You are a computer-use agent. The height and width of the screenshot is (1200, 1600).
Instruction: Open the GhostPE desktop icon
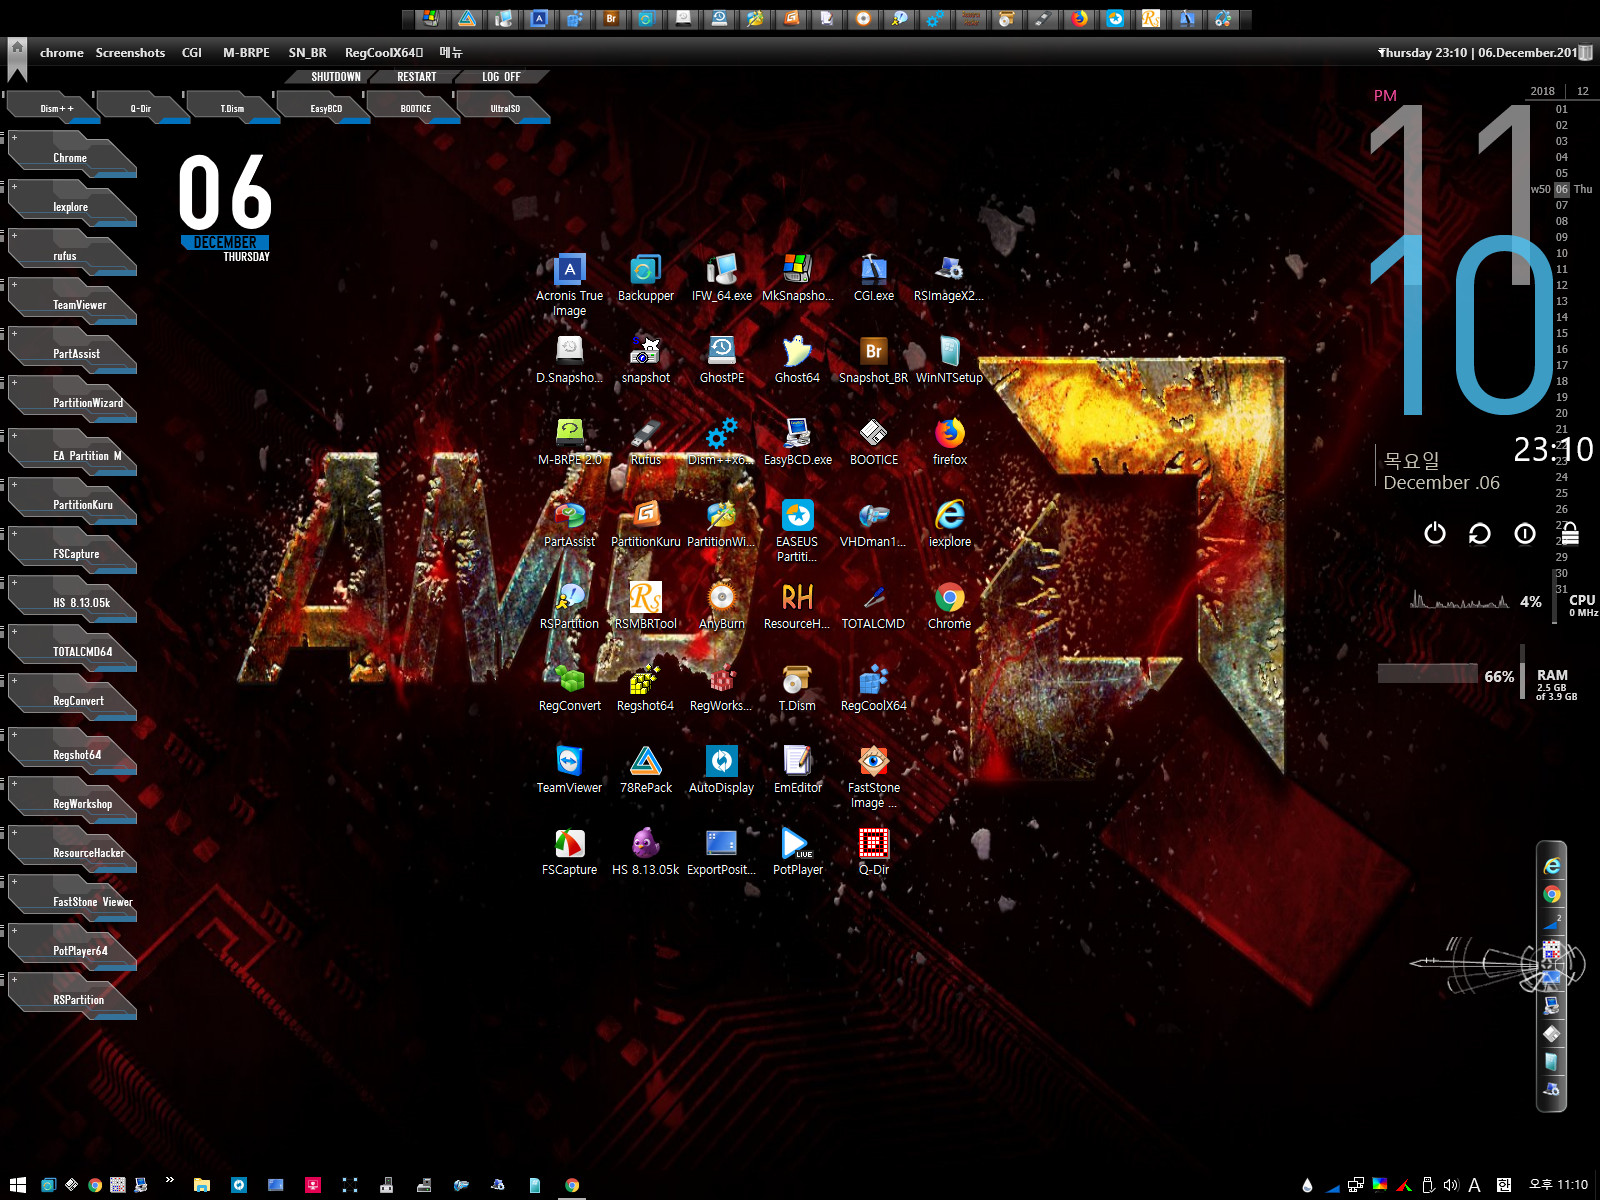(x=721, y=360)
